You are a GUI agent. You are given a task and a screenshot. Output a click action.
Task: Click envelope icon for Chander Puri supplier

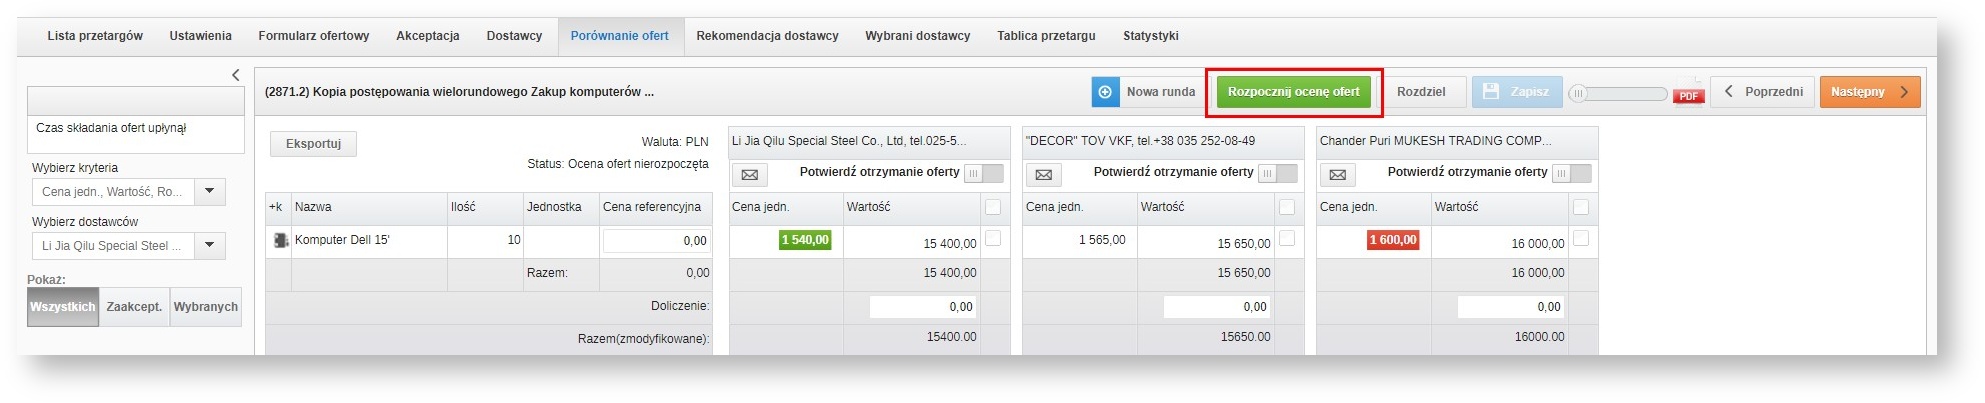click(x=1337, y=175)
